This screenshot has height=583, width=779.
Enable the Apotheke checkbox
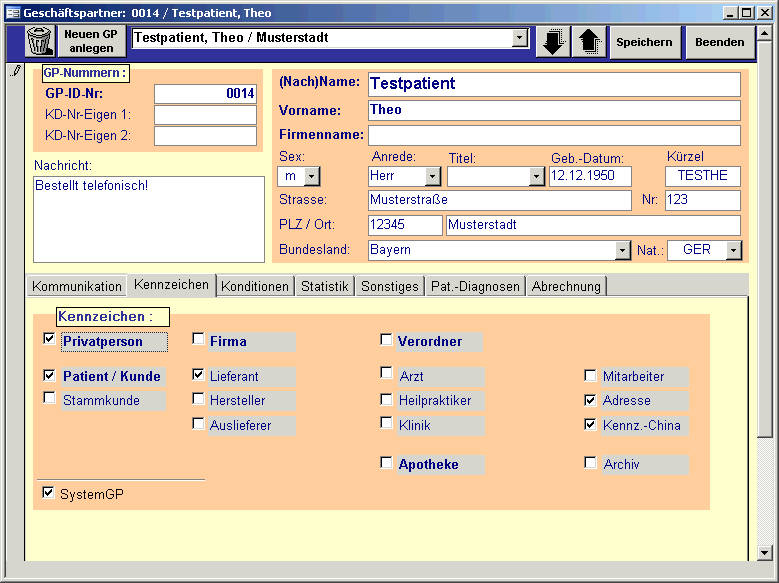point(386,462)
